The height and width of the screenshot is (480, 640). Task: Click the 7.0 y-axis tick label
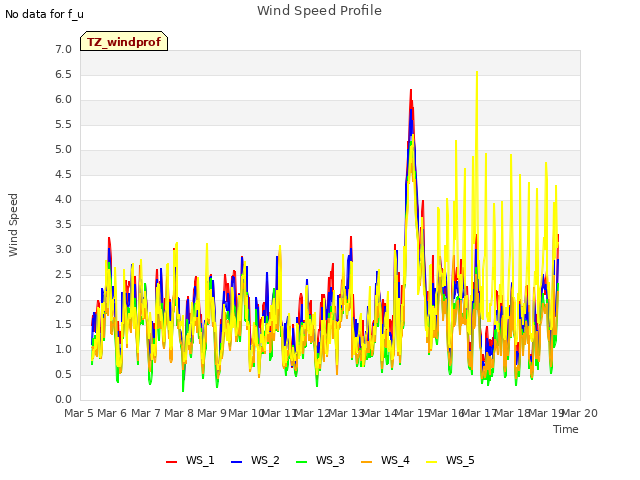(63, 50)
